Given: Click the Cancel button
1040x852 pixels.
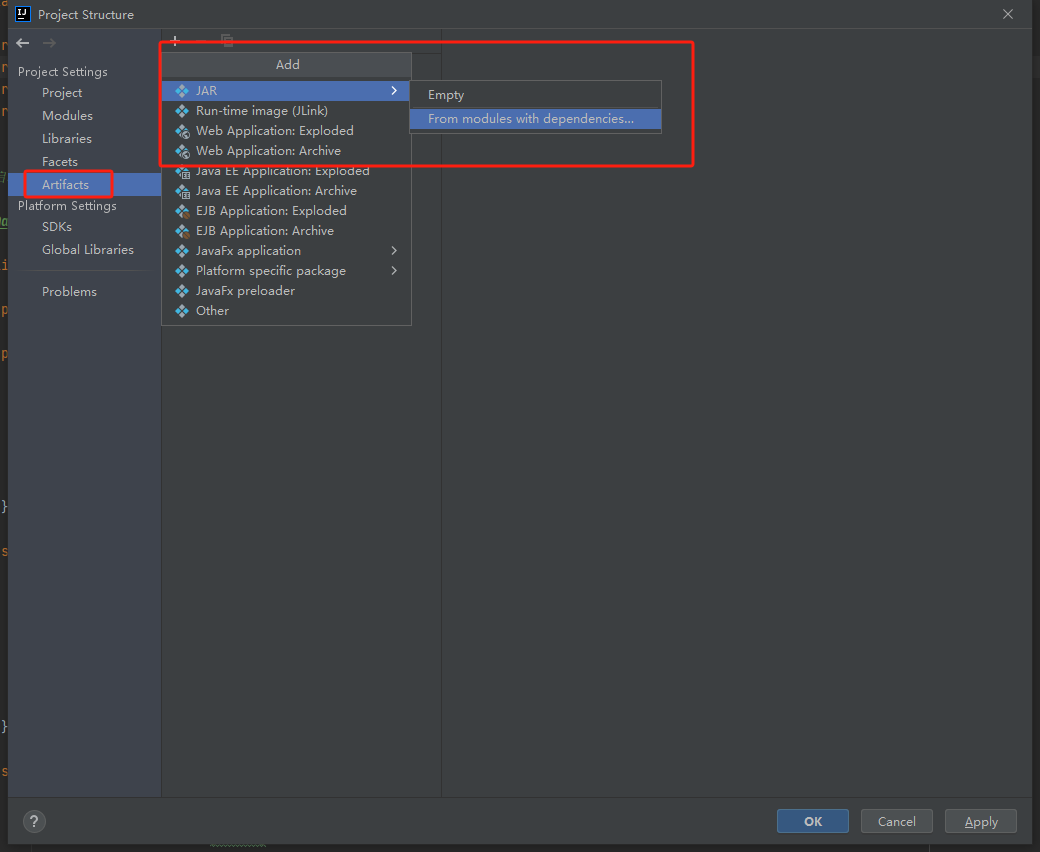Looking at the screenshot, I should 897,822.
